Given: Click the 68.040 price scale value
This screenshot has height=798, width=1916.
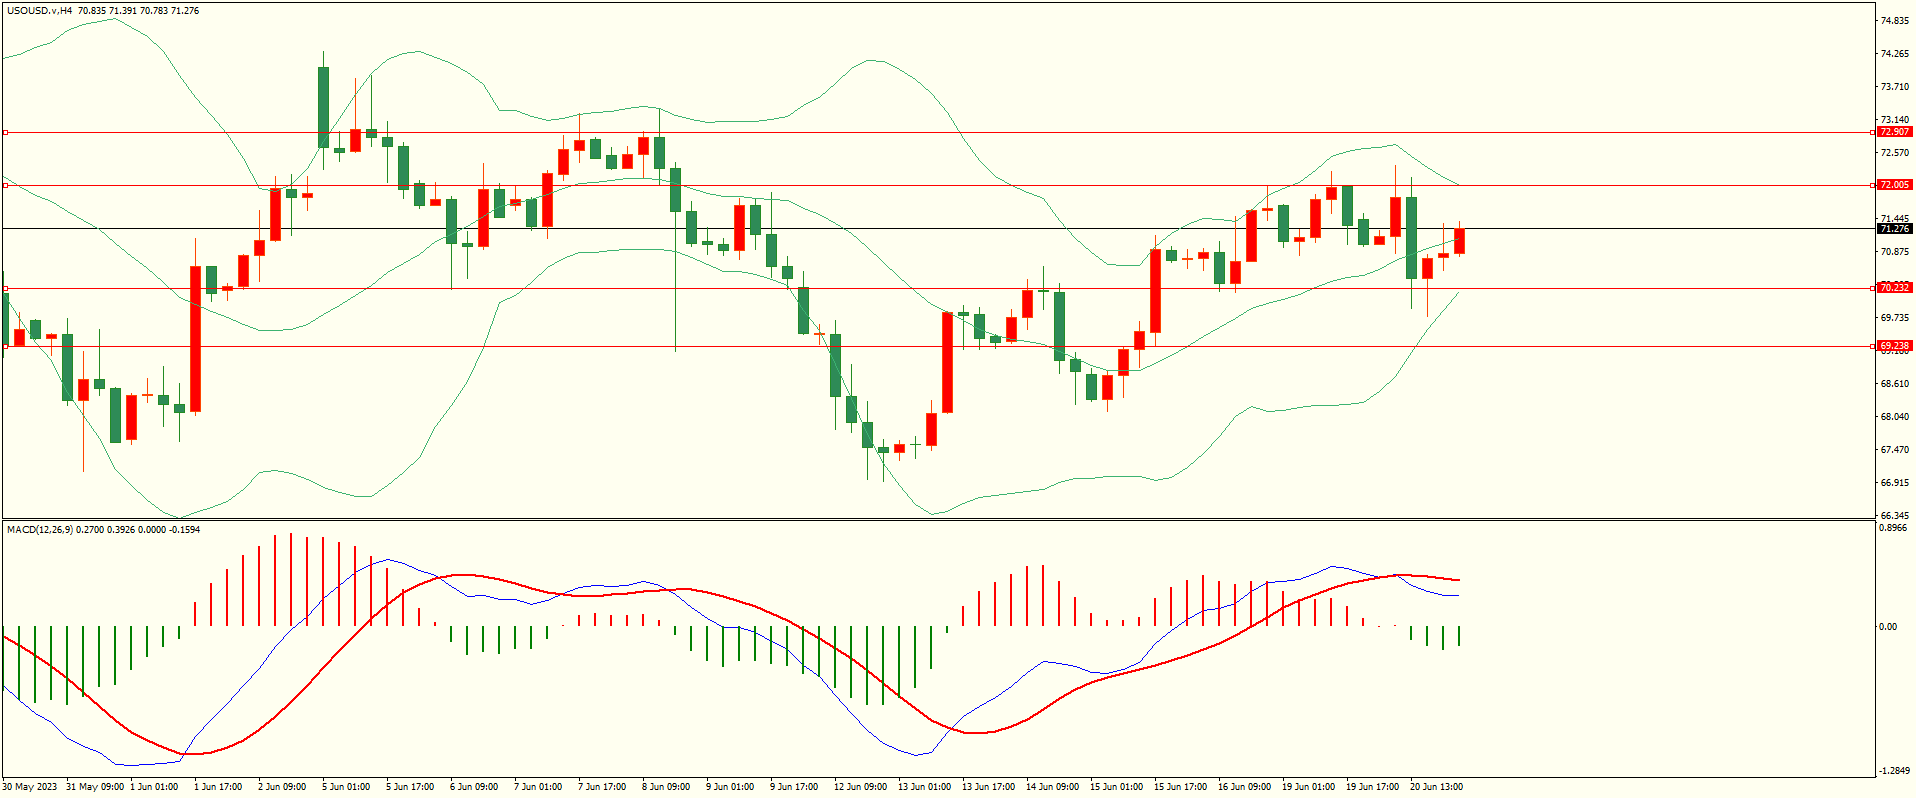Looking at the screenshot, I should pos(1894,417).
